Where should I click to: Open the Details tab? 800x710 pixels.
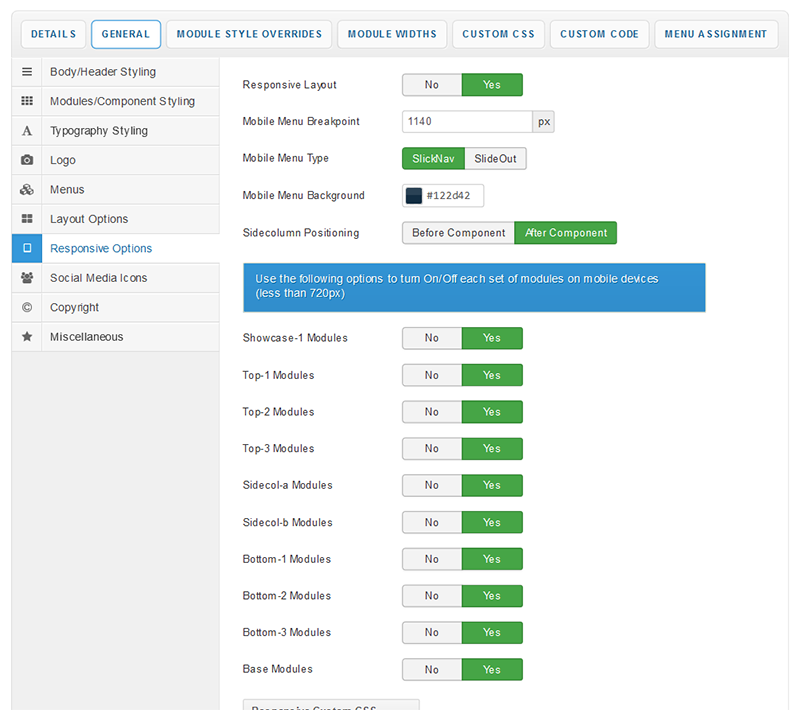53,34
